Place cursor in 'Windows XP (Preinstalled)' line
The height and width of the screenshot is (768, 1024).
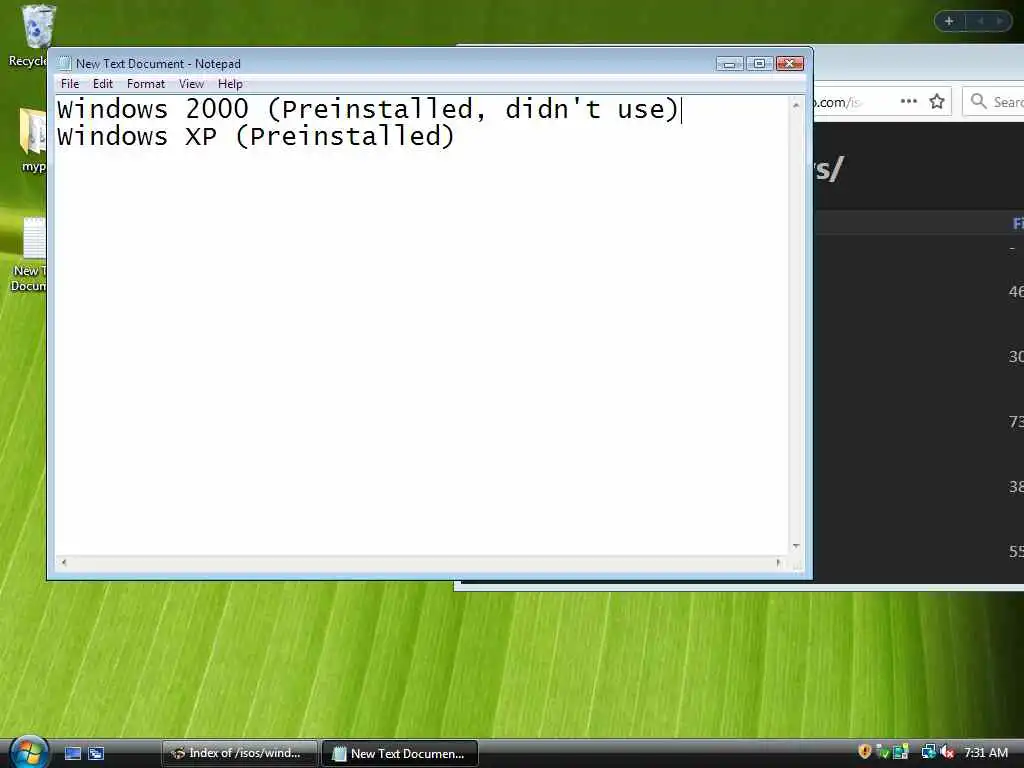255,136
